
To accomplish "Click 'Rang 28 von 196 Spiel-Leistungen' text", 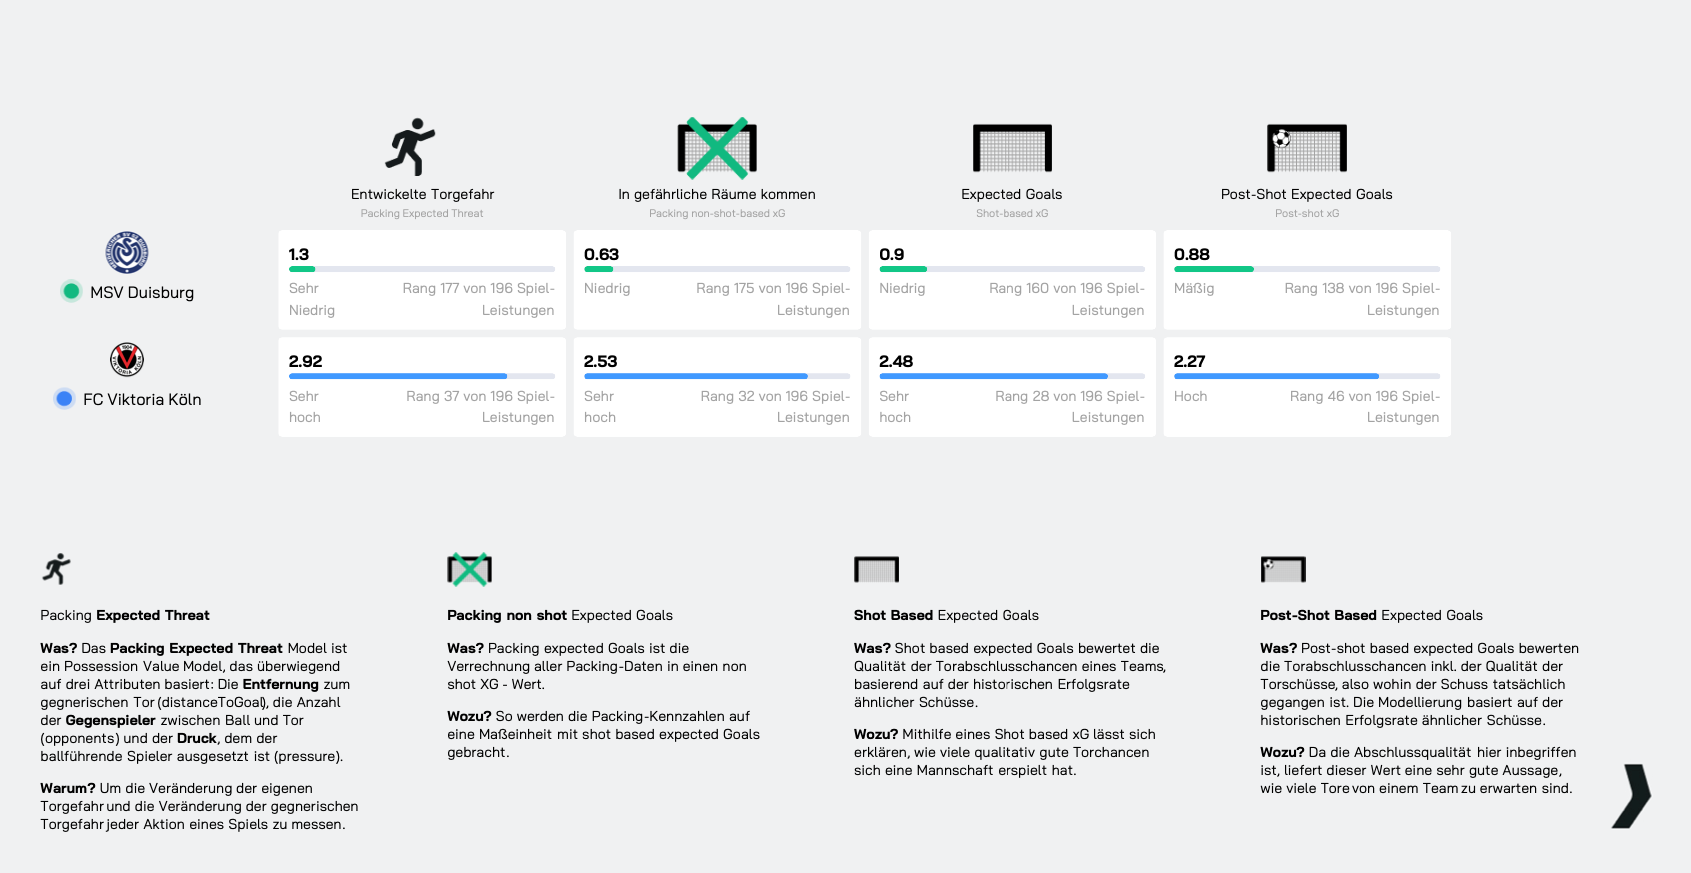I will [x=1069, y=406].
